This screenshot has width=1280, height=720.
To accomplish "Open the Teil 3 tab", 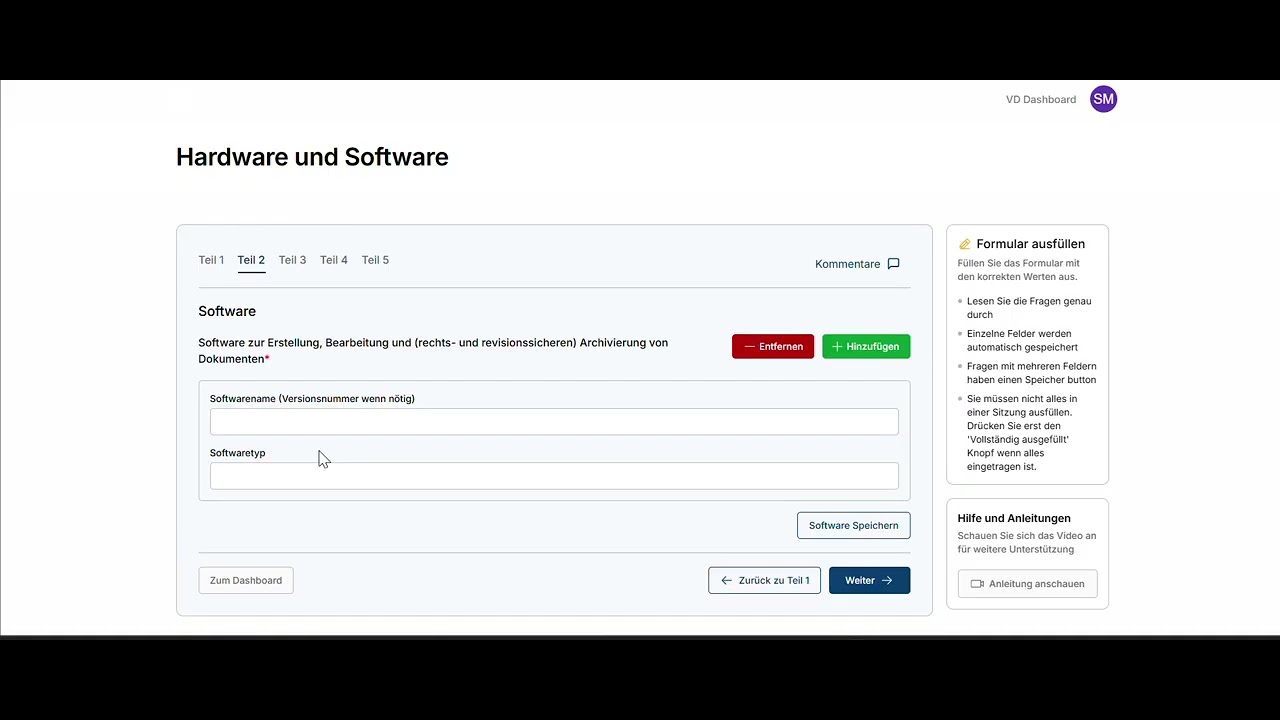I will click(292, 260).
